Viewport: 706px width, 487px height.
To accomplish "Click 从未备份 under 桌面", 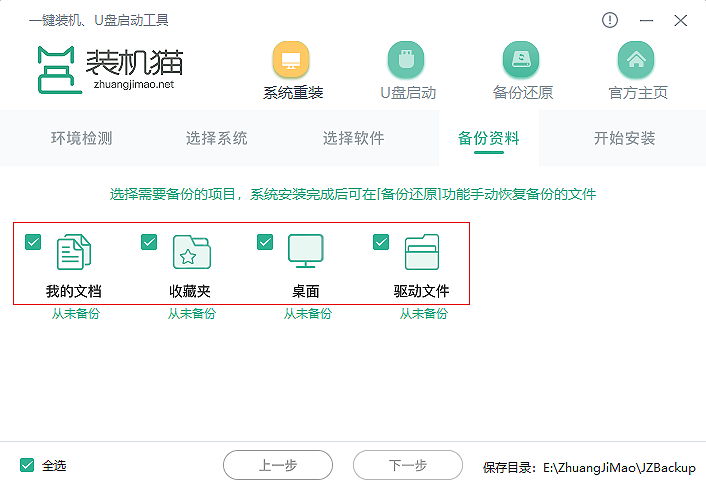I will pyautogui.click(x=308, y=313).
